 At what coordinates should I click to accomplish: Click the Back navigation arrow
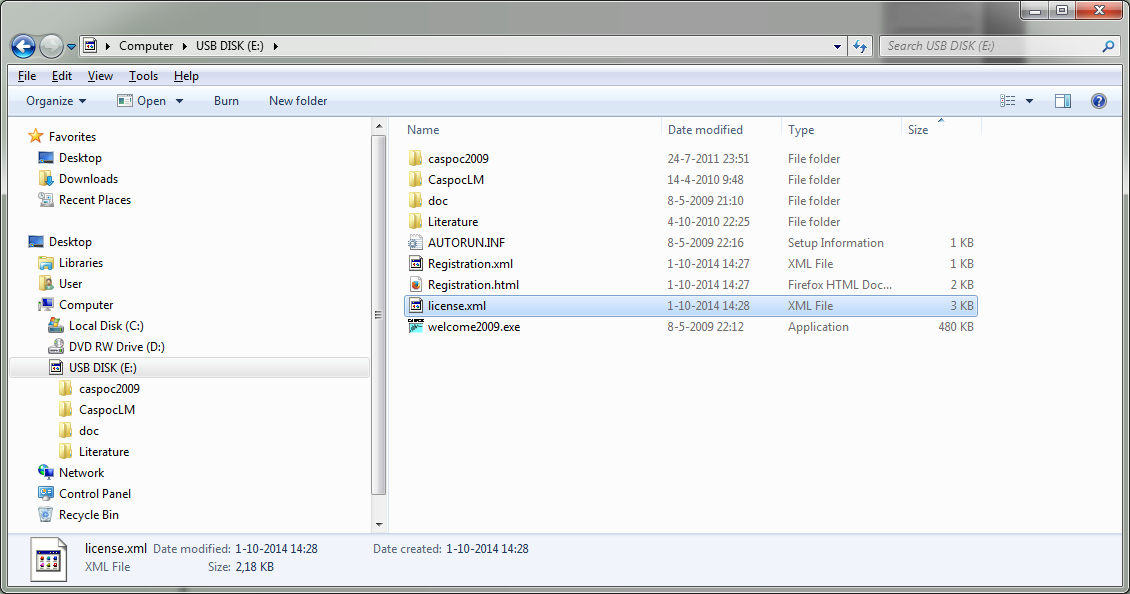[23, 46]
